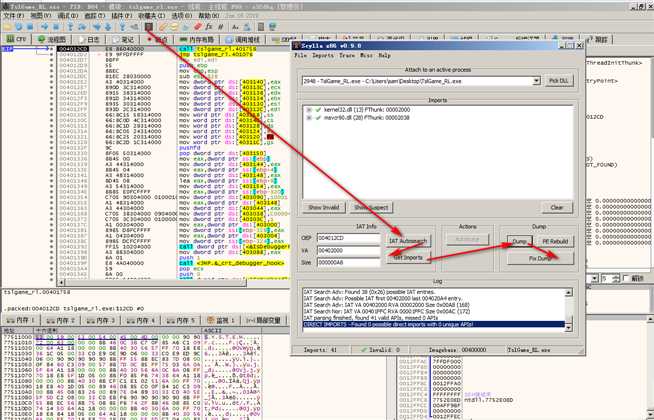The height and width of the screenshot is (420, 654).
Task: Click the Show Suspect button
Action: [371, 207]
